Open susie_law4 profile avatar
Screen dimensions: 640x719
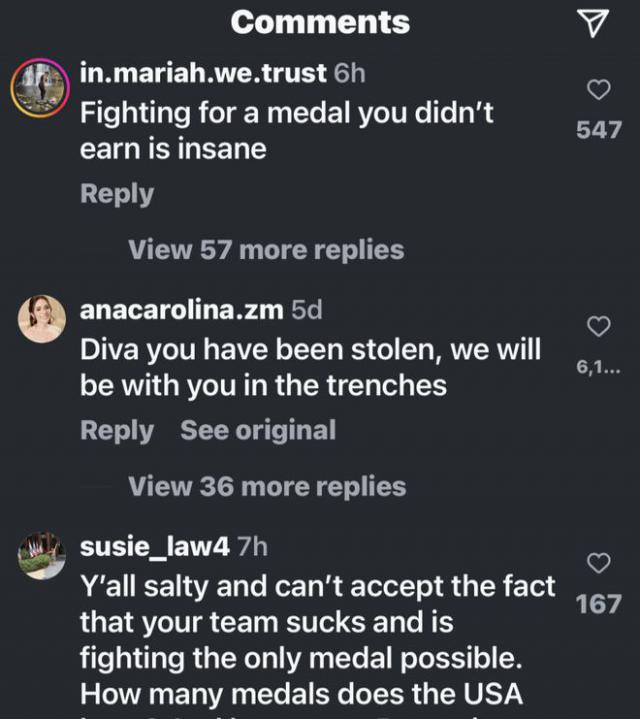(x=42, y=555)
